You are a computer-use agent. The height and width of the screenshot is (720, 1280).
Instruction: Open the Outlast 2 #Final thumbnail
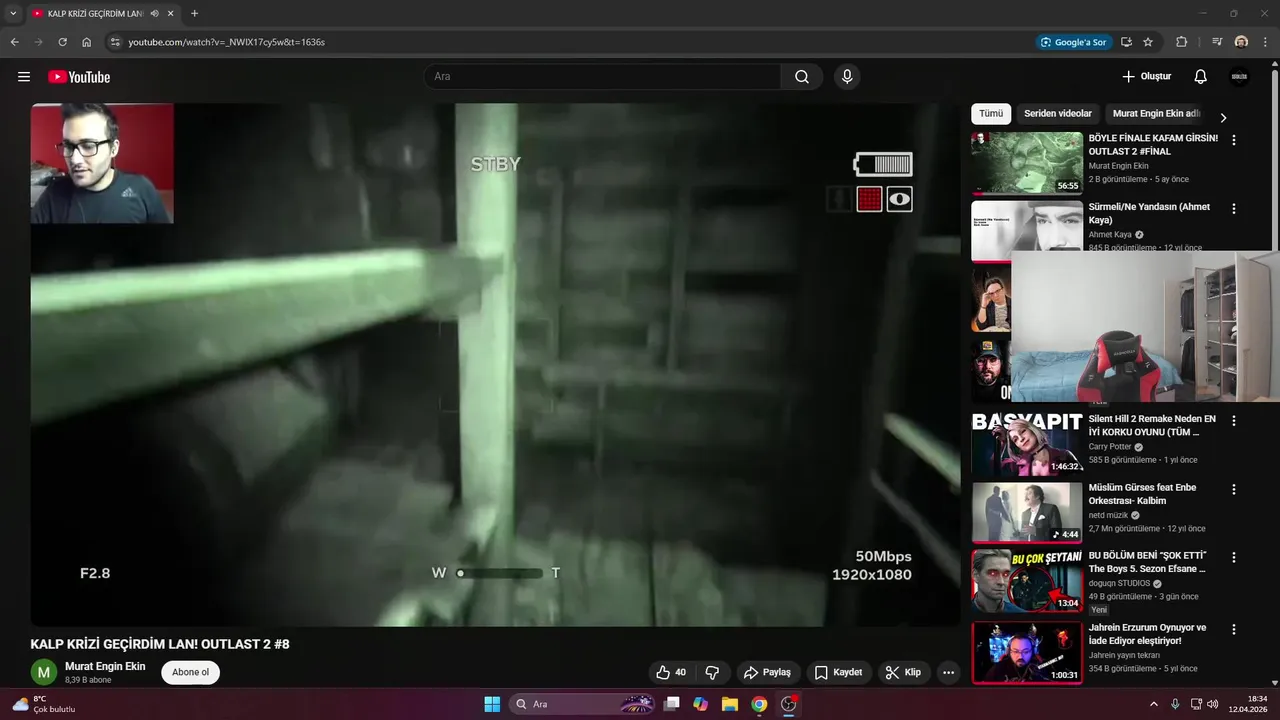(x=1027, y=163)
